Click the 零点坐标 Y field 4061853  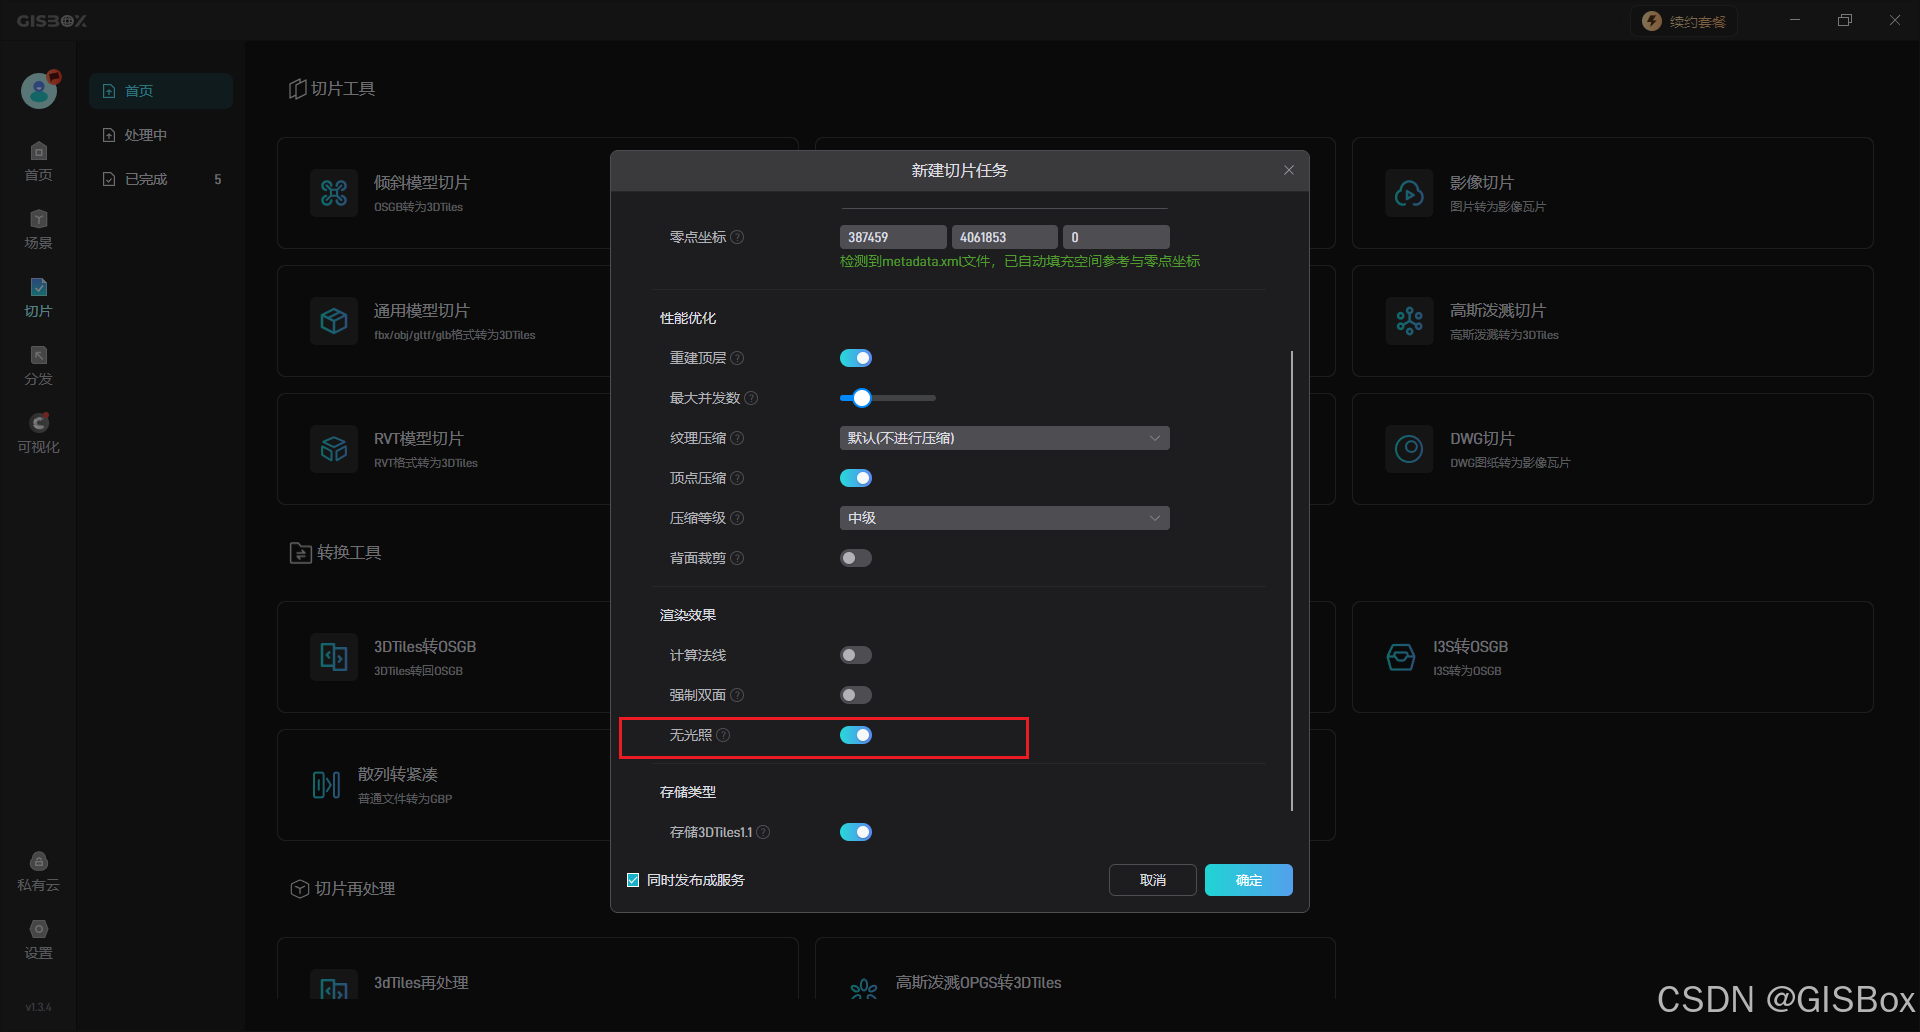click(1004, 237)
